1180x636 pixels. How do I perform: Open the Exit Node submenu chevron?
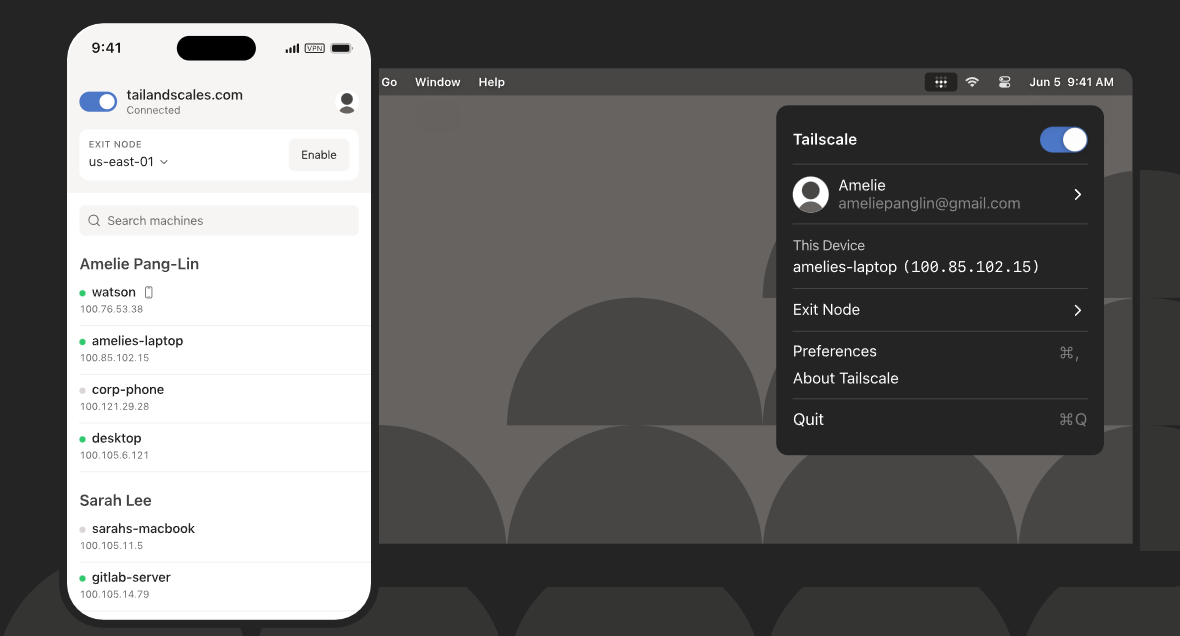1078,310
